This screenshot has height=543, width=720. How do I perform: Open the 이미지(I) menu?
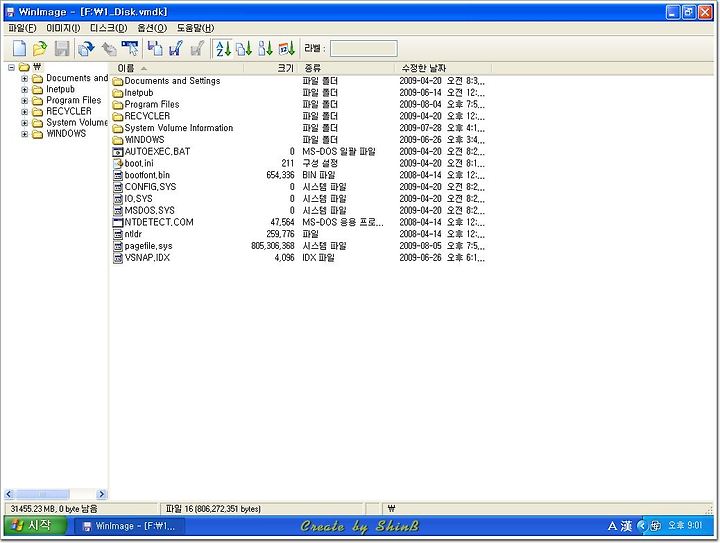(63, 28)
